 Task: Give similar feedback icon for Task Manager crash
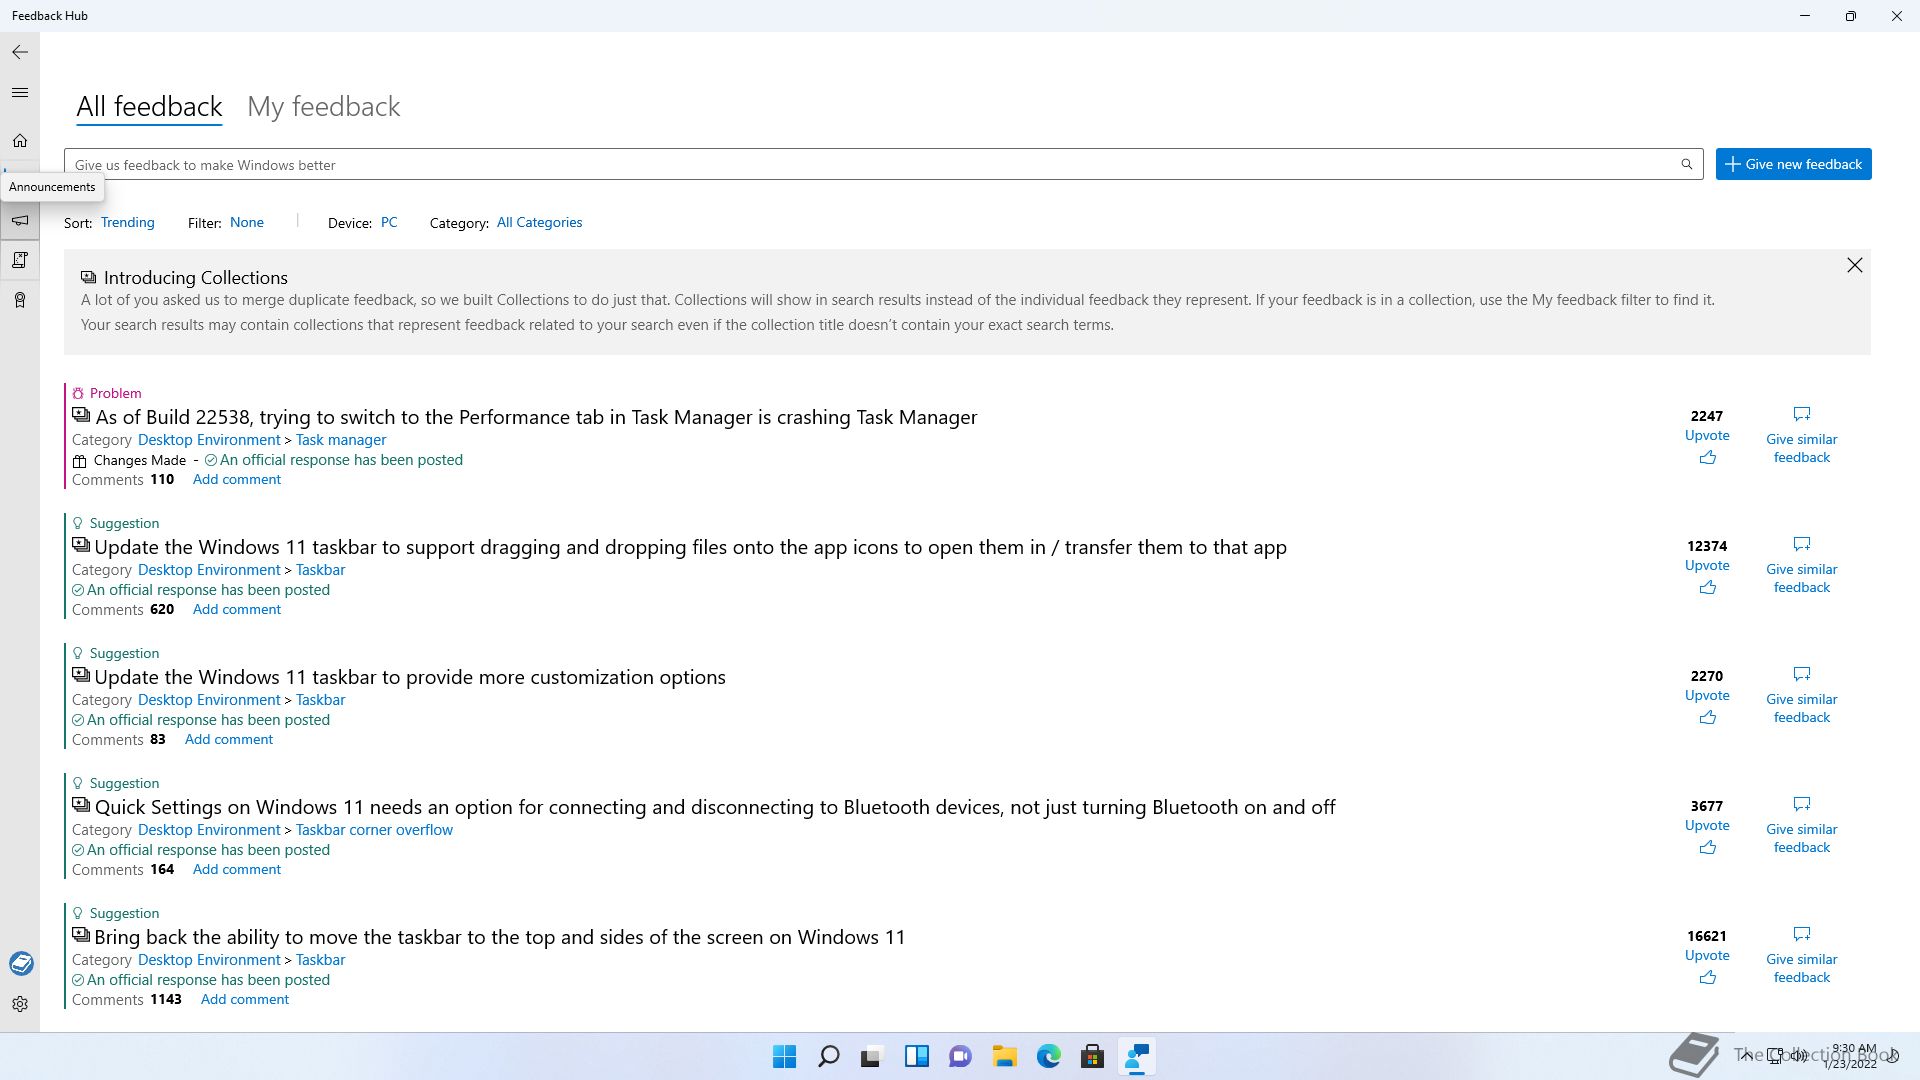pyautogui.click(x=1801, y=414)
